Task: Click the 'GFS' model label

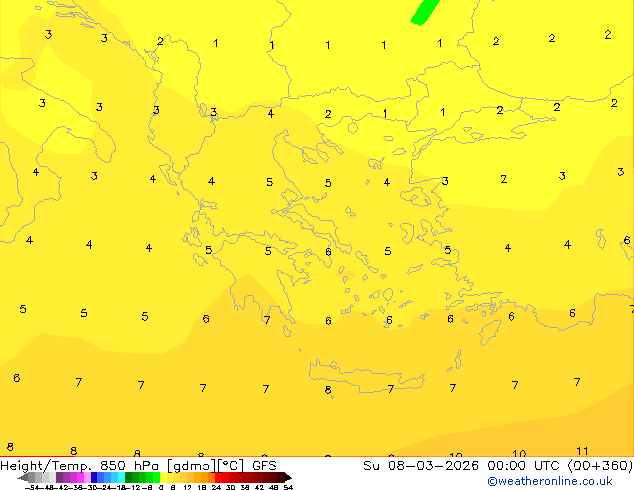Action: (x=264, y=466)
